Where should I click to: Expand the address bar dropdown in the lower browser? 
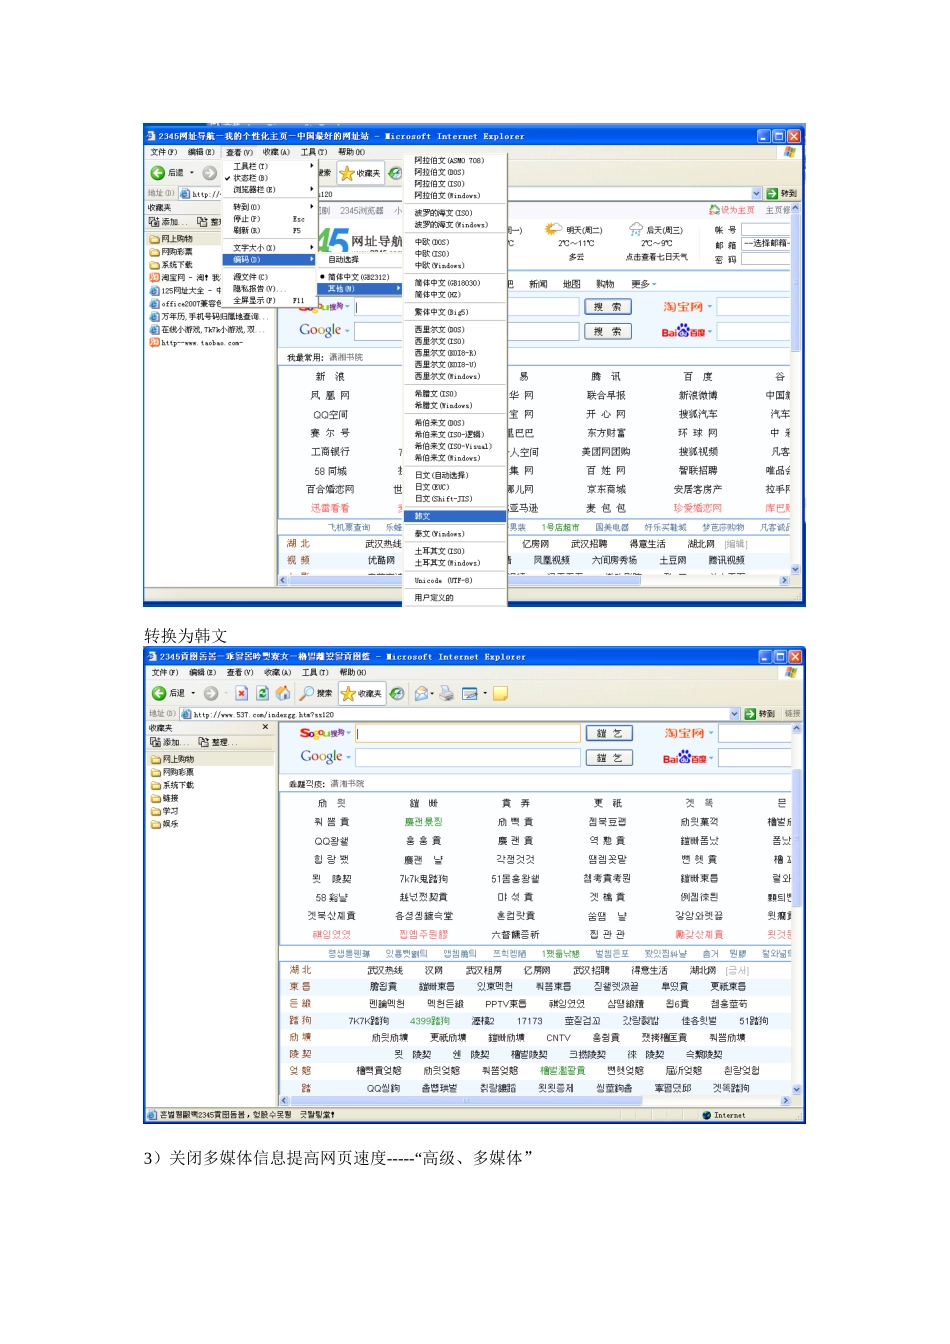pos(735,714)
